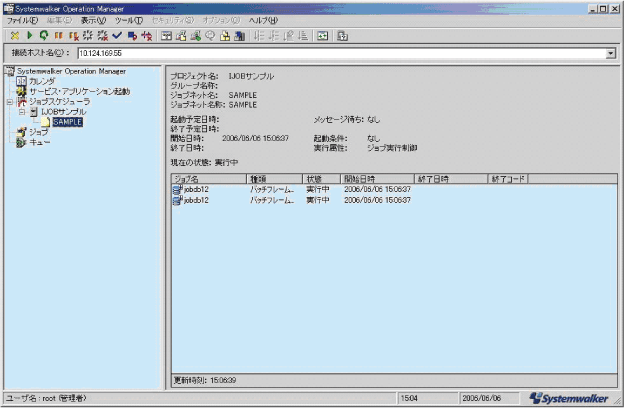Open the ファイル(F) menu
The image size is (624, 408).
(22, 20)
